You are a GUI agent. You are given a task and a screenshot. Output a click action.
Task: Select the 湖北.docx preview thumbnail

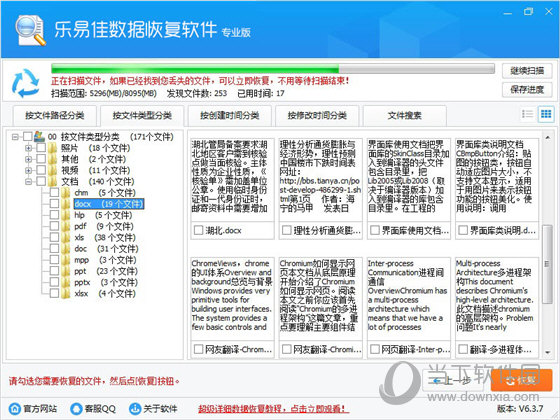tap(232, 180)
